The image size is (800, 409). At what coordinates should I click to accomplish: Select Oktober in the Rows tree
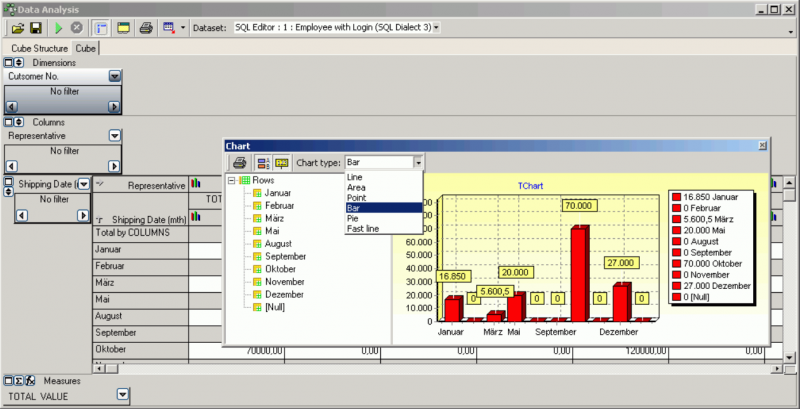coord(280,269)
